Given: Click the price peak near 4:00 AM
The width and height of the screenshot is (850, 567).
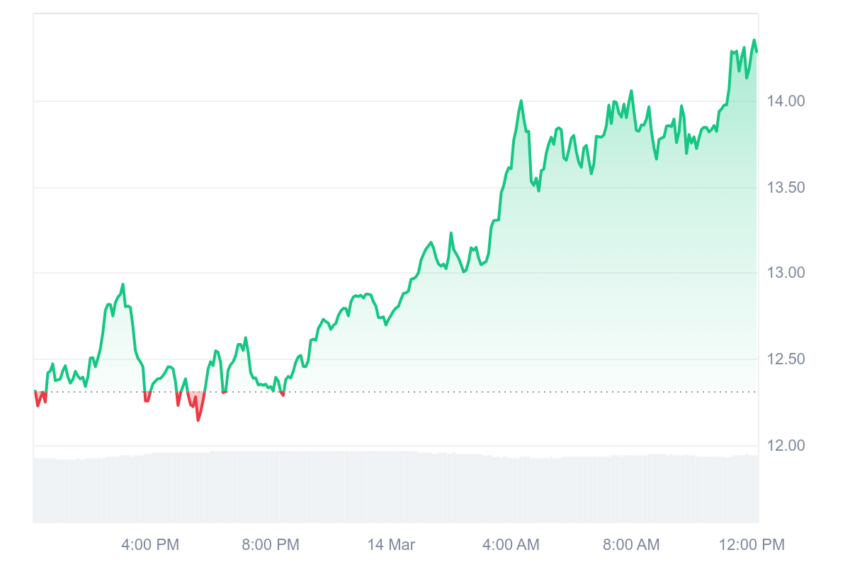Looking at the screenshot, I should 521,101.
